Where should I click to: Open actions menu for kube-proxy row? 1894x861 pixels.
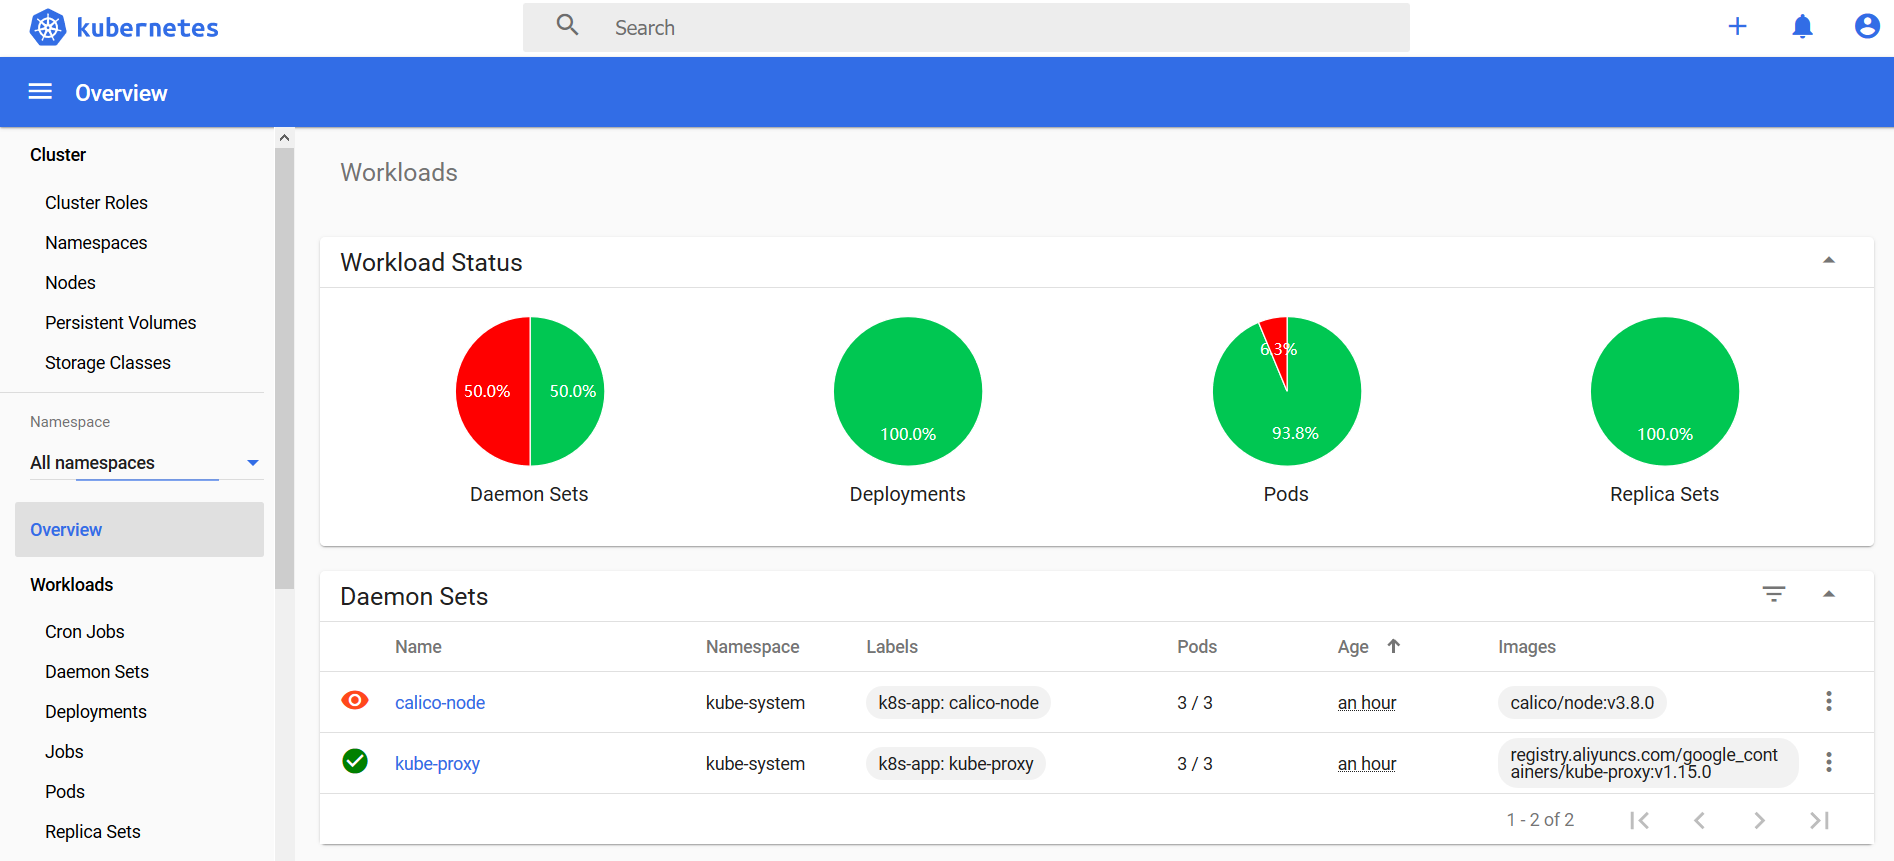(x=1829, y=762)
